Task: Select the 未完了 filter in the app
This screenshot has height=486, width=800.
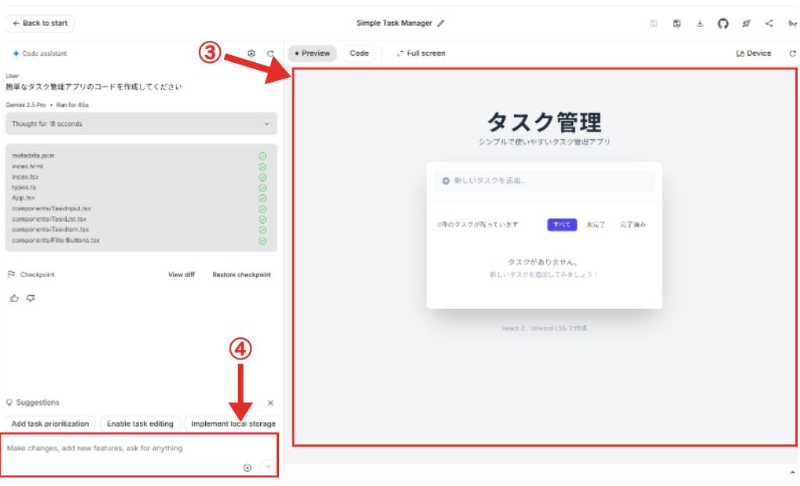Action: click(x=595, y=224)
